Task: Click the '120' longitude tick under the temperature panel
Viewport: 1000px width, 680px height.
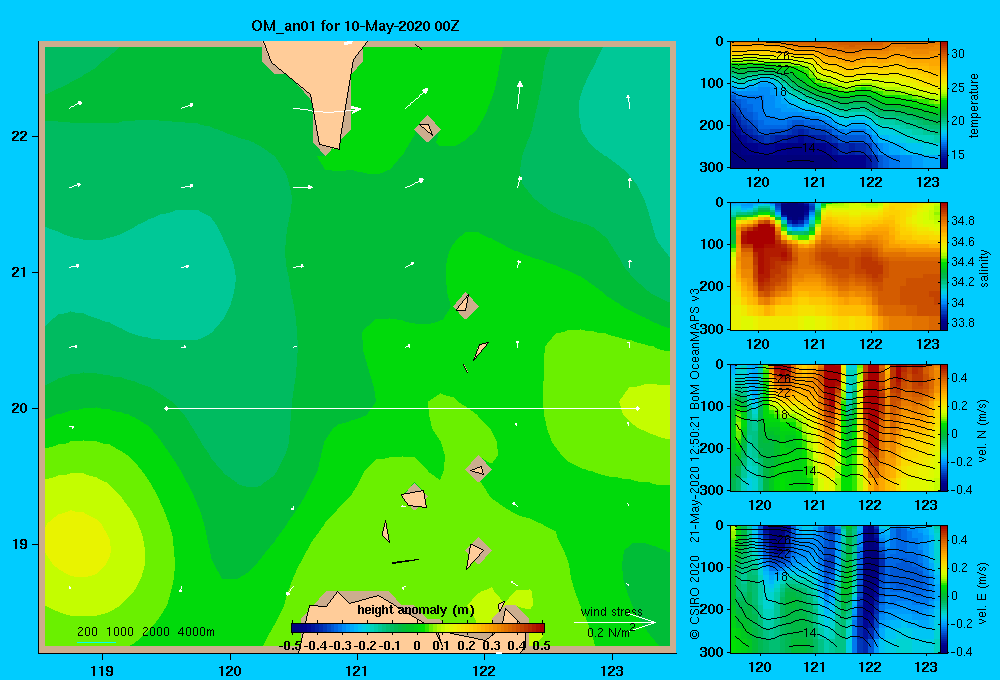Action: (758, 182)
